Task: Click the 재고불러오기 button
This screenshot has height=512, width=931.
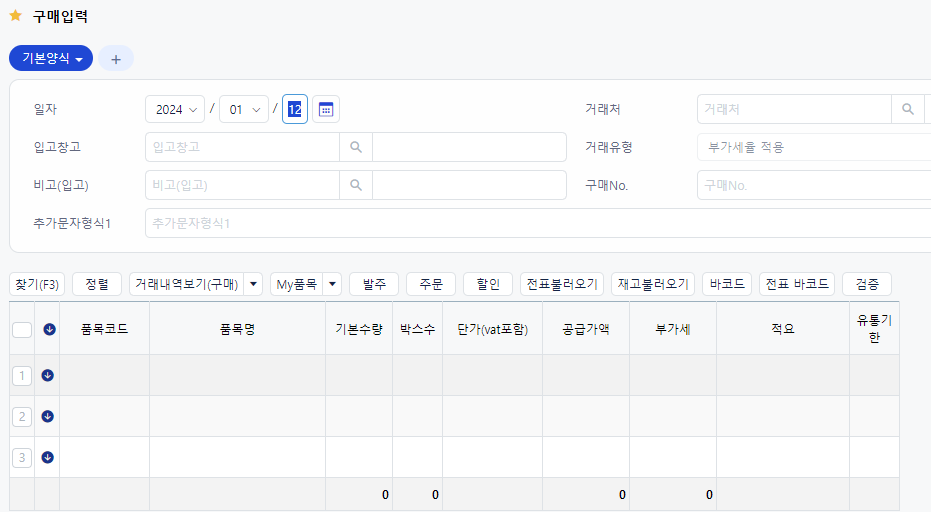Action: [653, 284]
